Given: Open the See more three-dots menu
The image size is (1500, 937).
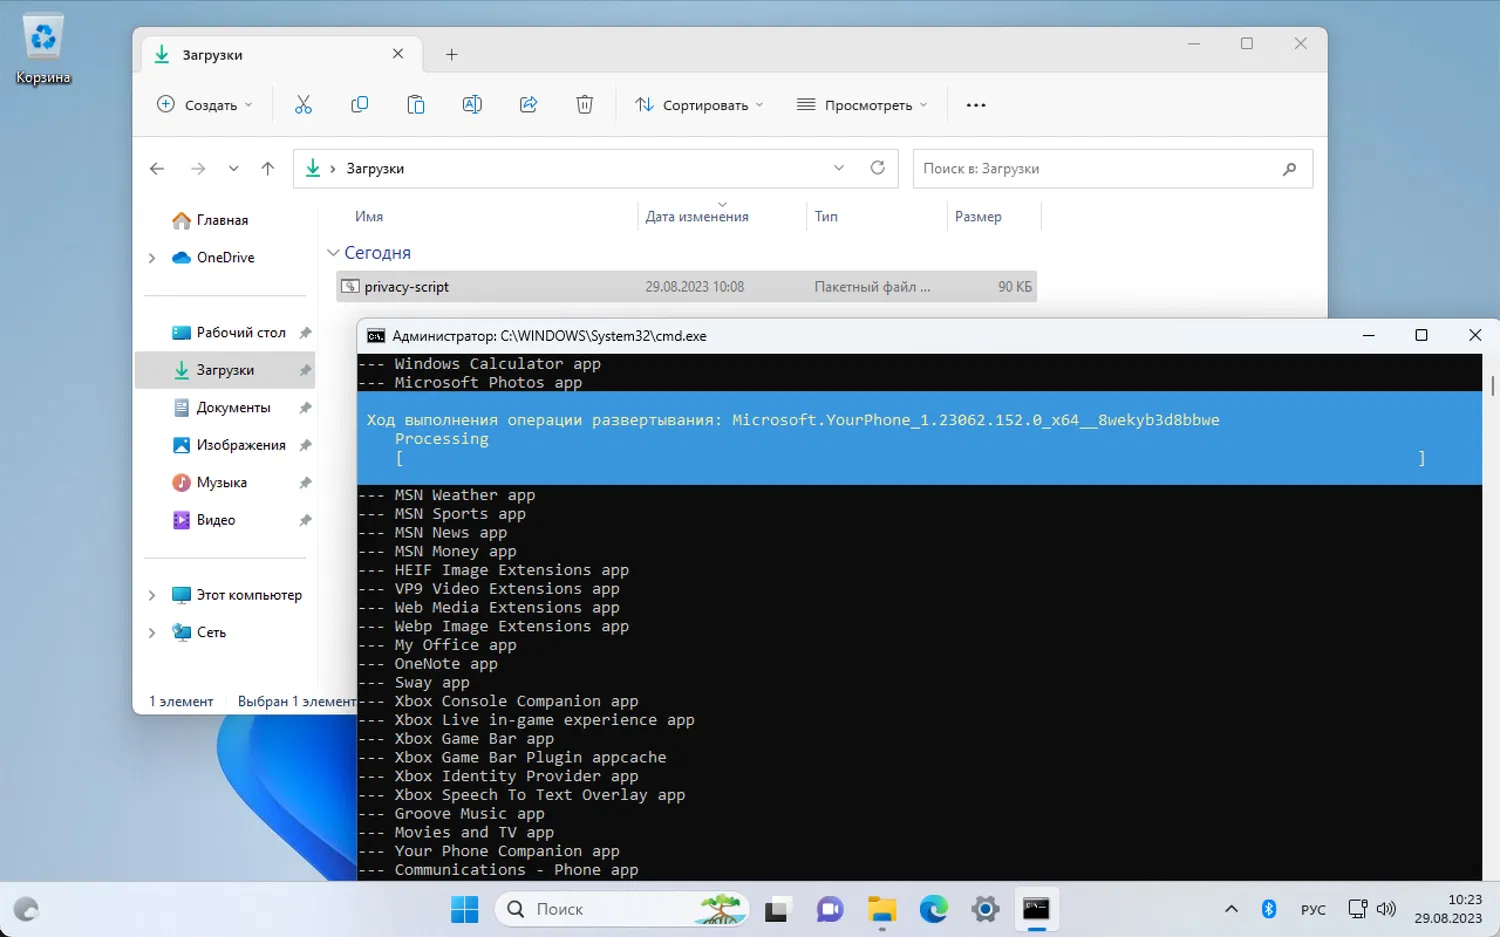Looking at the screenshot, I should [x=976, y=105].
